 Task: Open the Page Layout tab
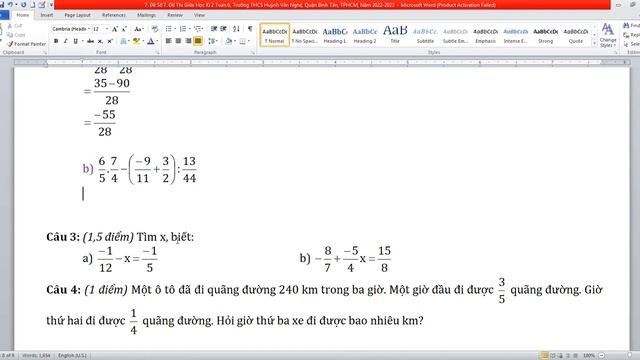(x=78, y=15)
